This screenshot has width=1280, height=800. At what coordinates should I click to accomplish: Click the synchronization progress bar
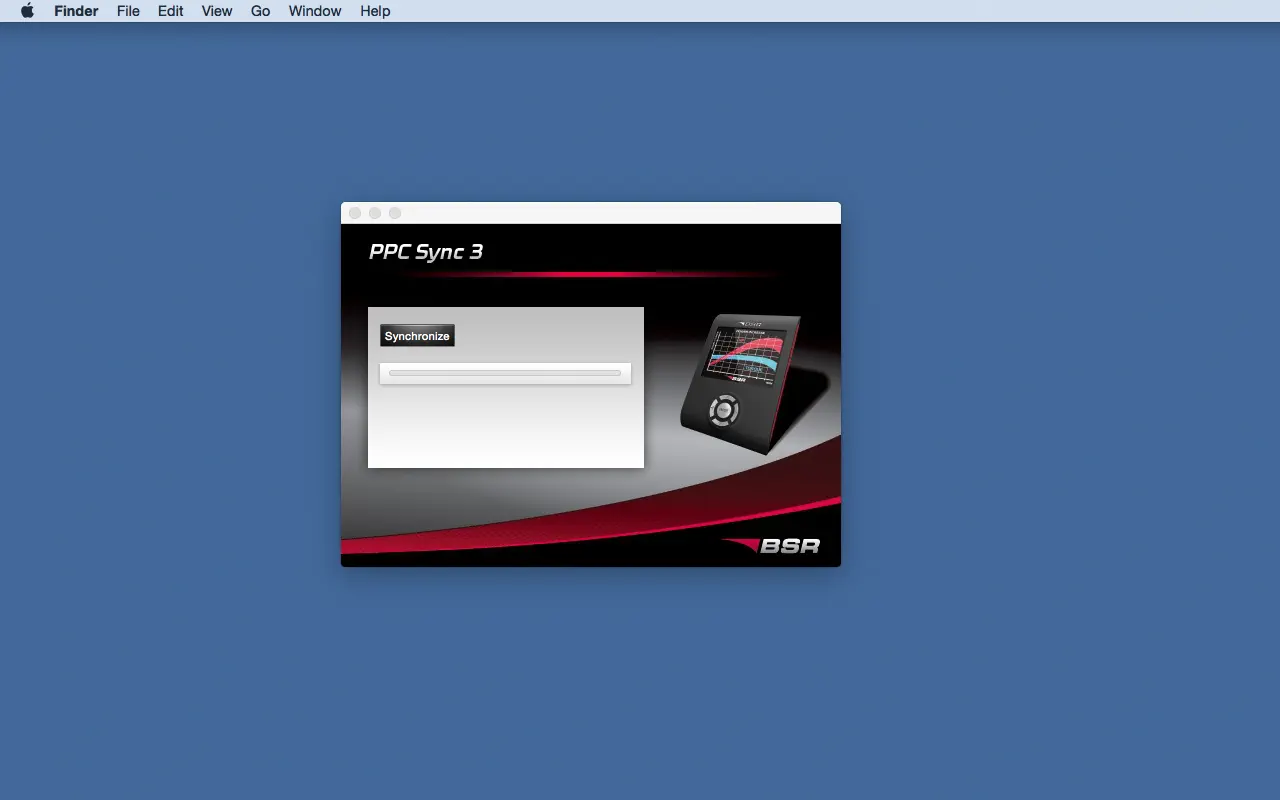[x=505, y=373]
